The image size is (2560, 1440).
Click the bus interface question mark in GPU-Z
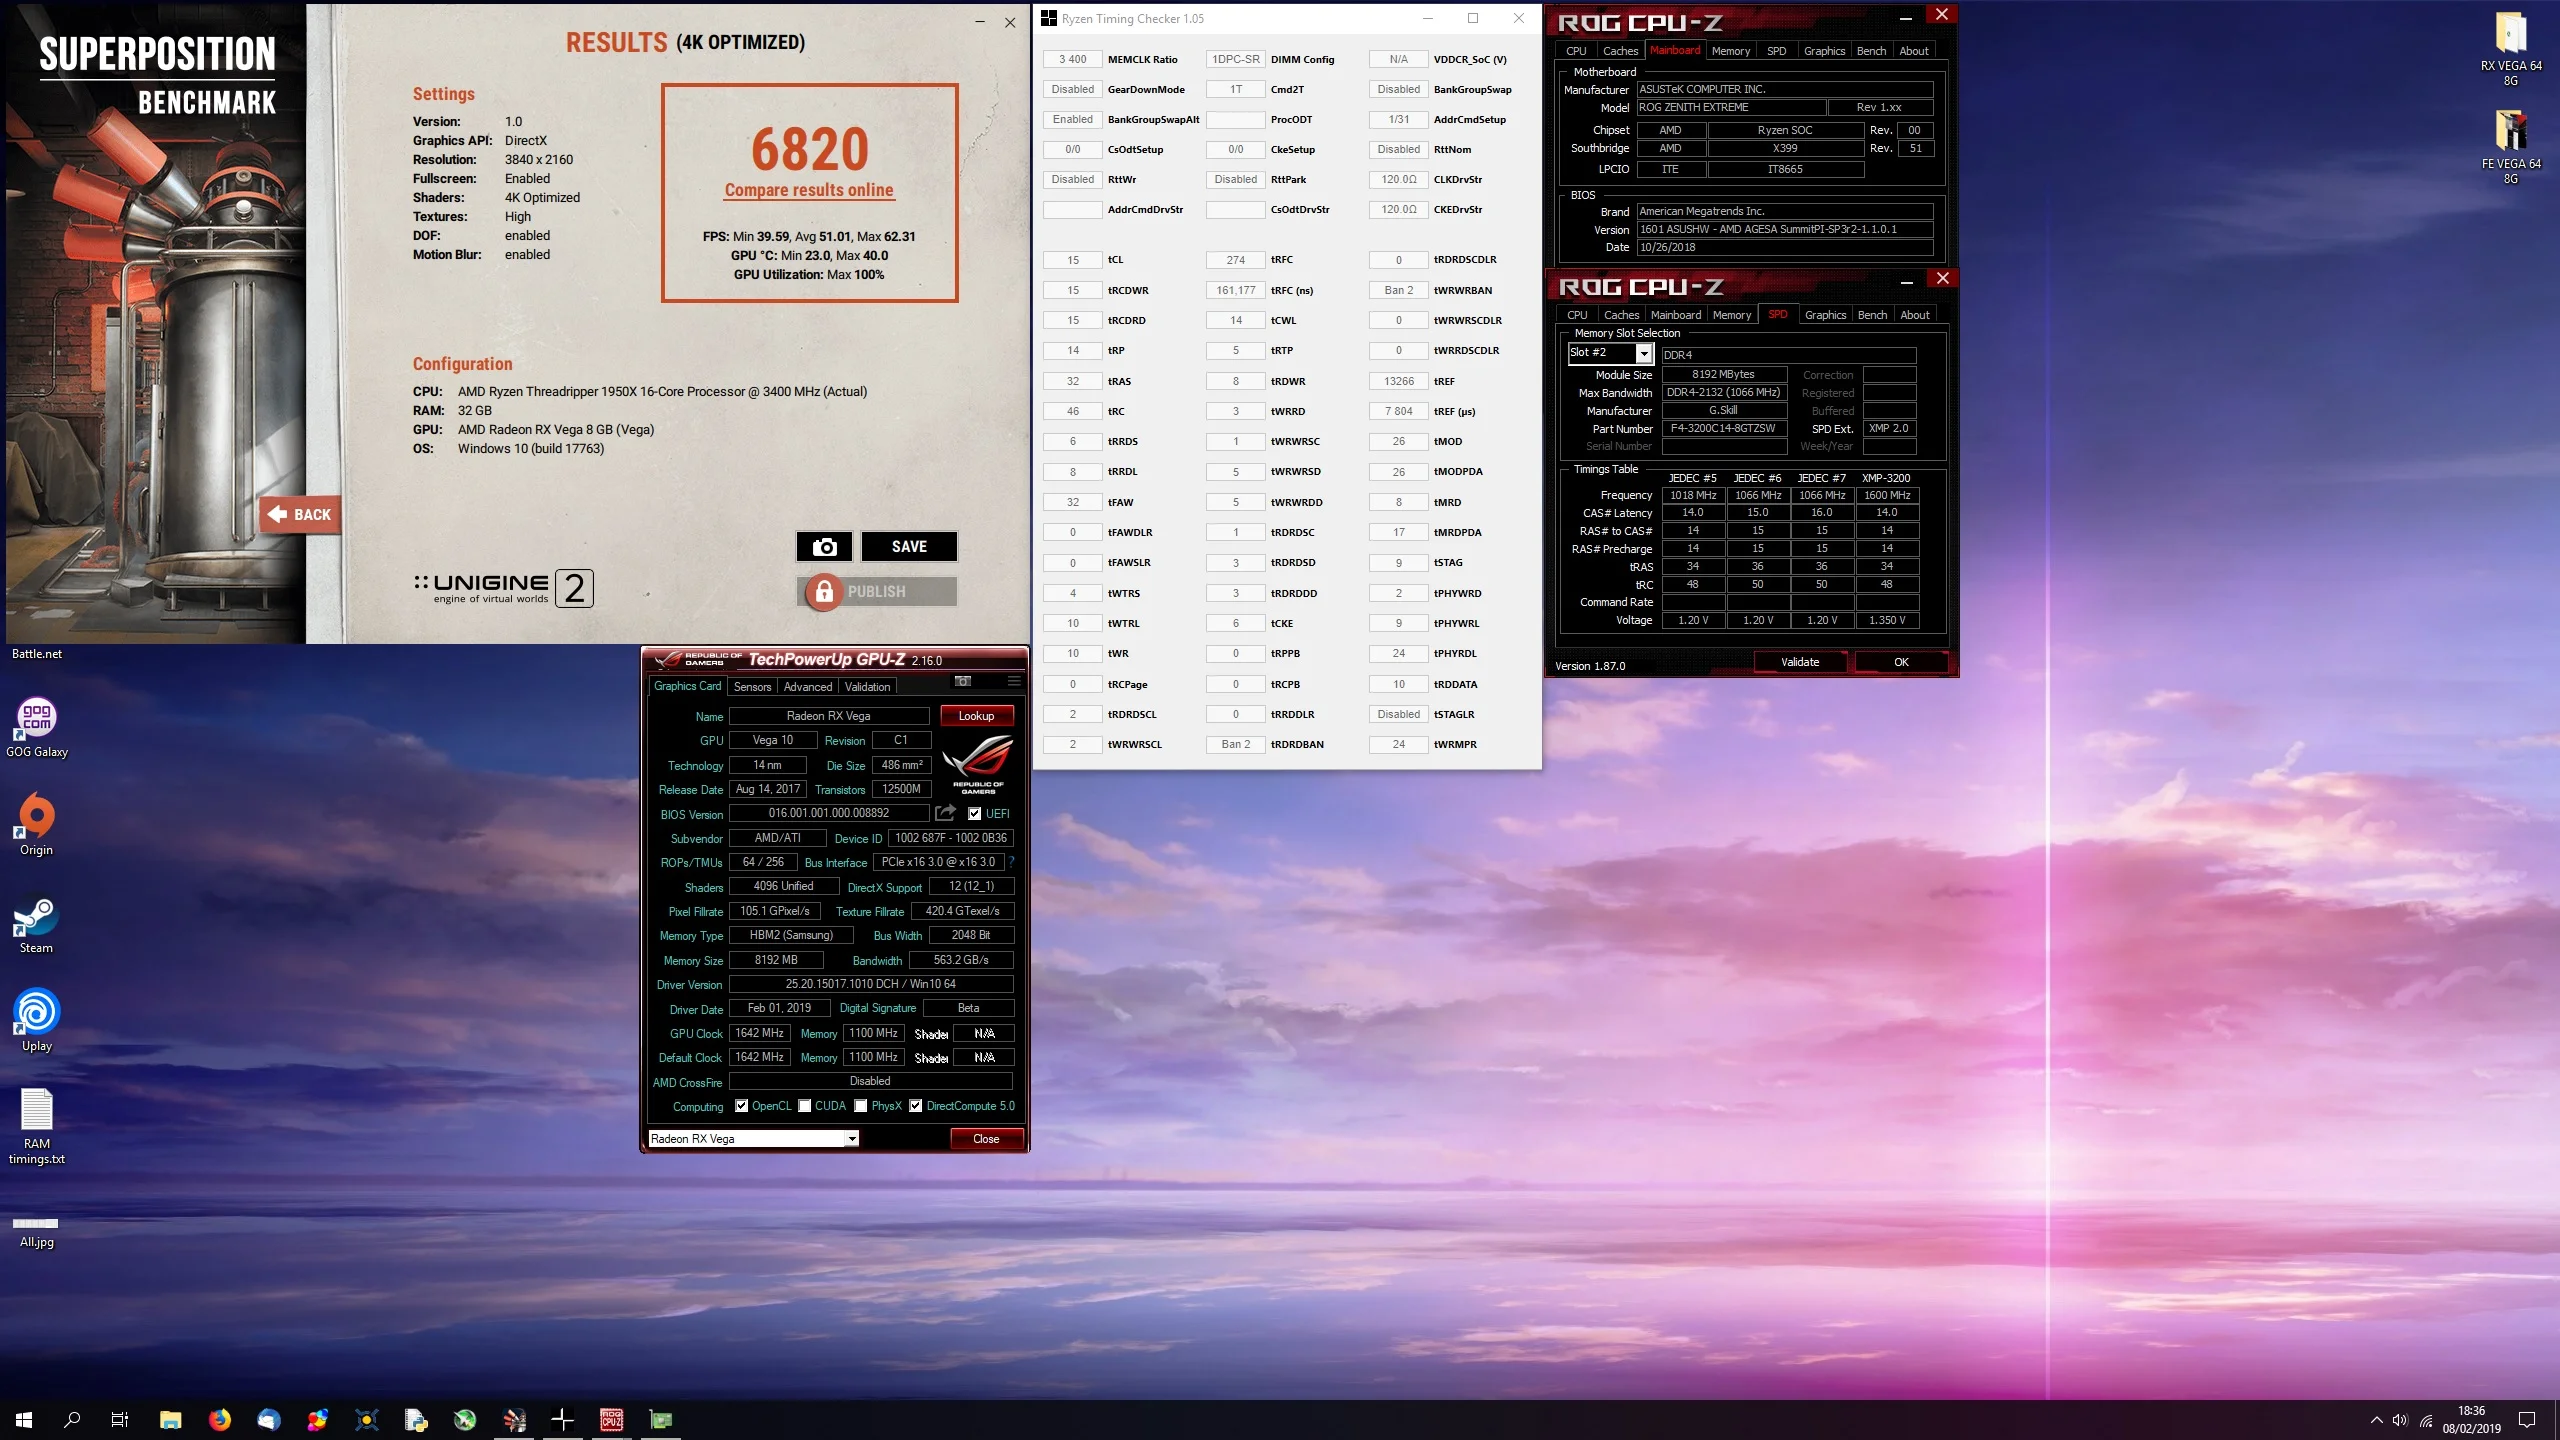coord(1011,862)
